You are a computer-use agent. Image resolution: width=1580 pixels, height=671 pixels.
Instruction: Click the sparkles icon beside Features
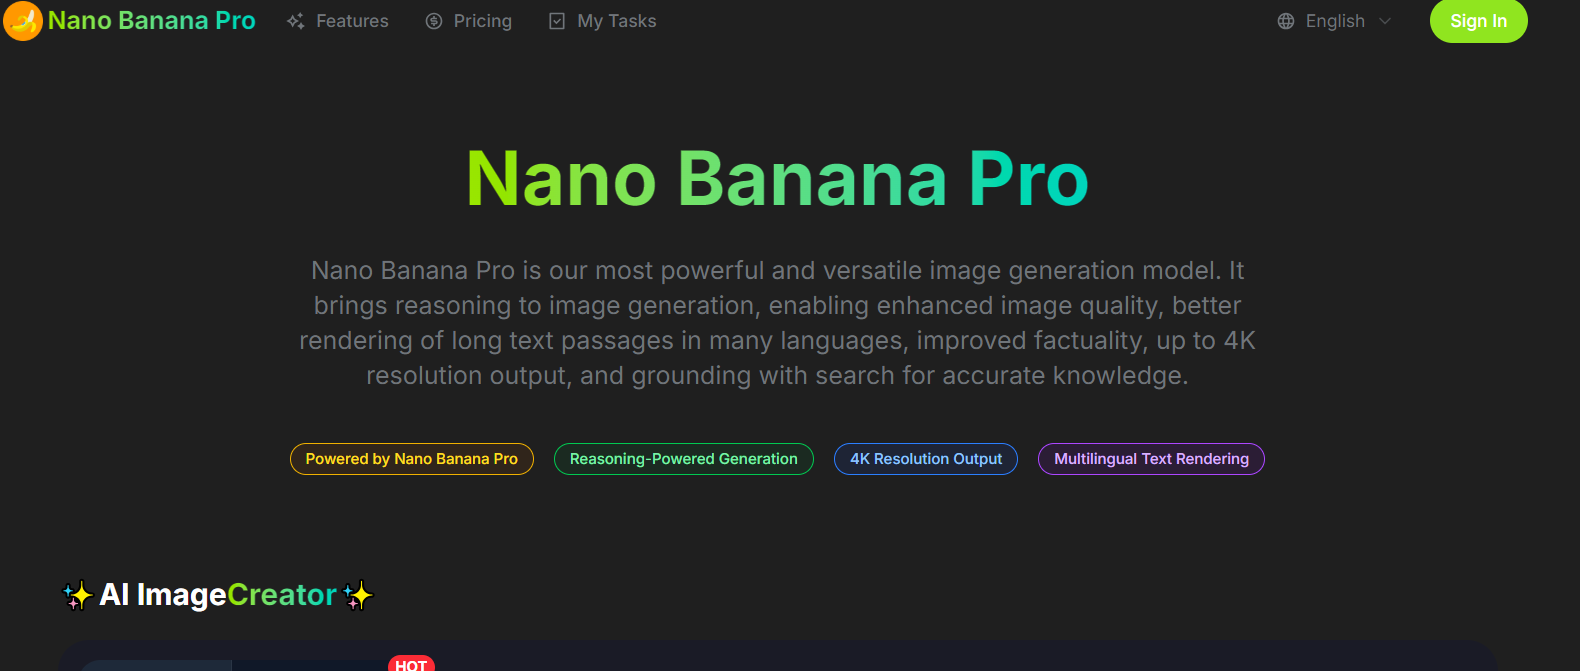(x=294, y=20)
